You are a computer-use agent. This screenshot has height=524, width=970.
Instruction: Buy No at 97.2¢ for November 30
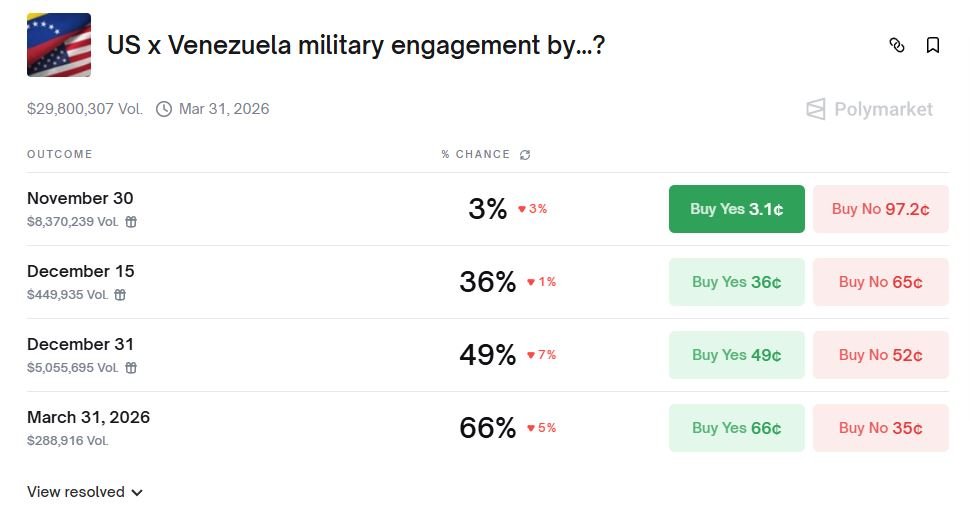pos(880,209)
